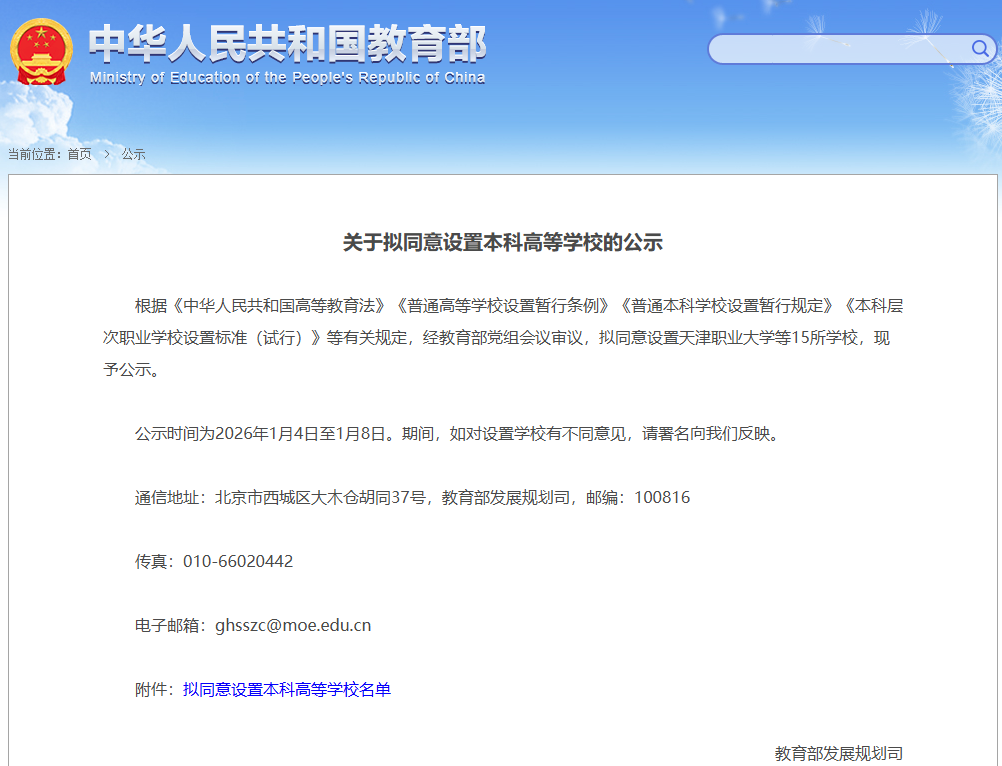
Task: Click the 中华人民共和国教育部 site title
Action: click(287, 43)
